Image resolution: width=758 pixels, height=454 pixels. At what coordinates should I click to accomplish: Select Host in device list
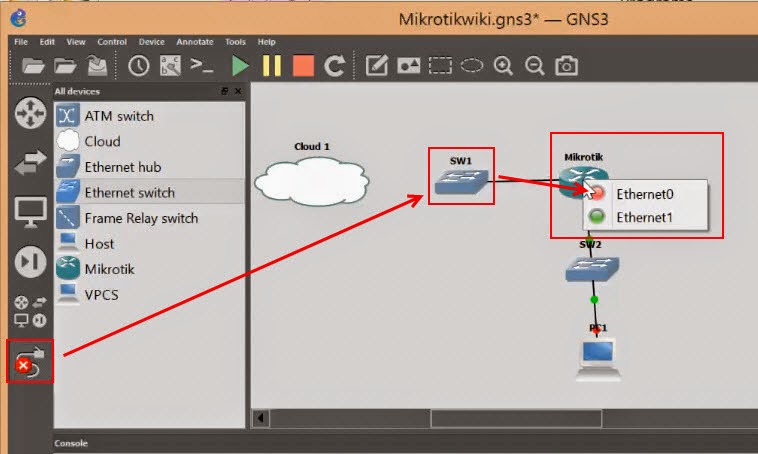click(149, 244)
